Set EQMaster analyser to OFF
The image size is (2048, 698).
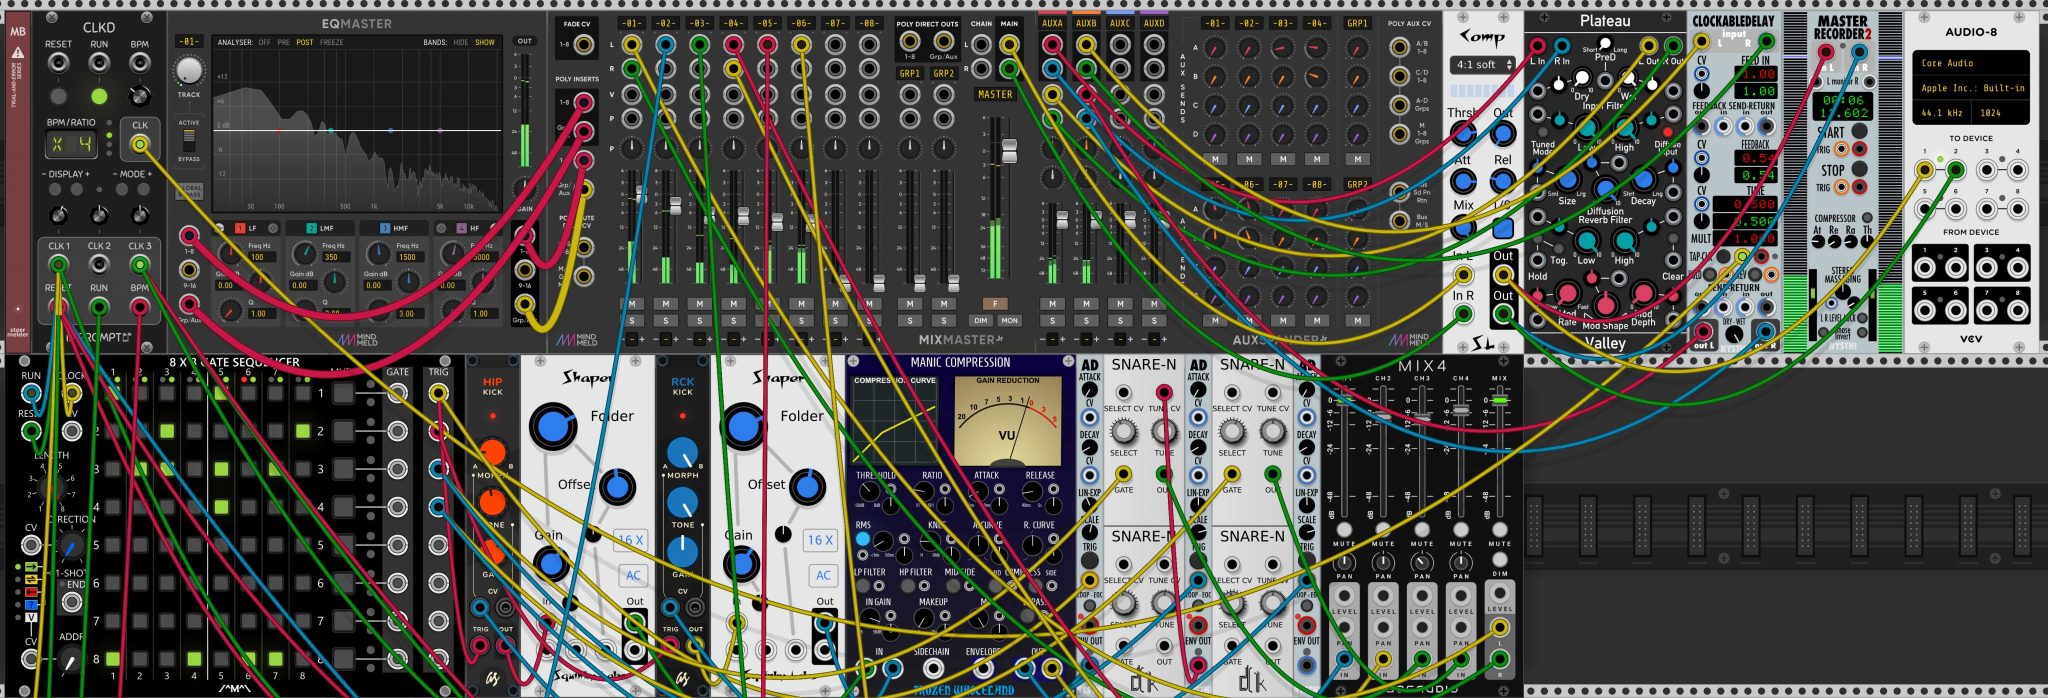(265, 43)
